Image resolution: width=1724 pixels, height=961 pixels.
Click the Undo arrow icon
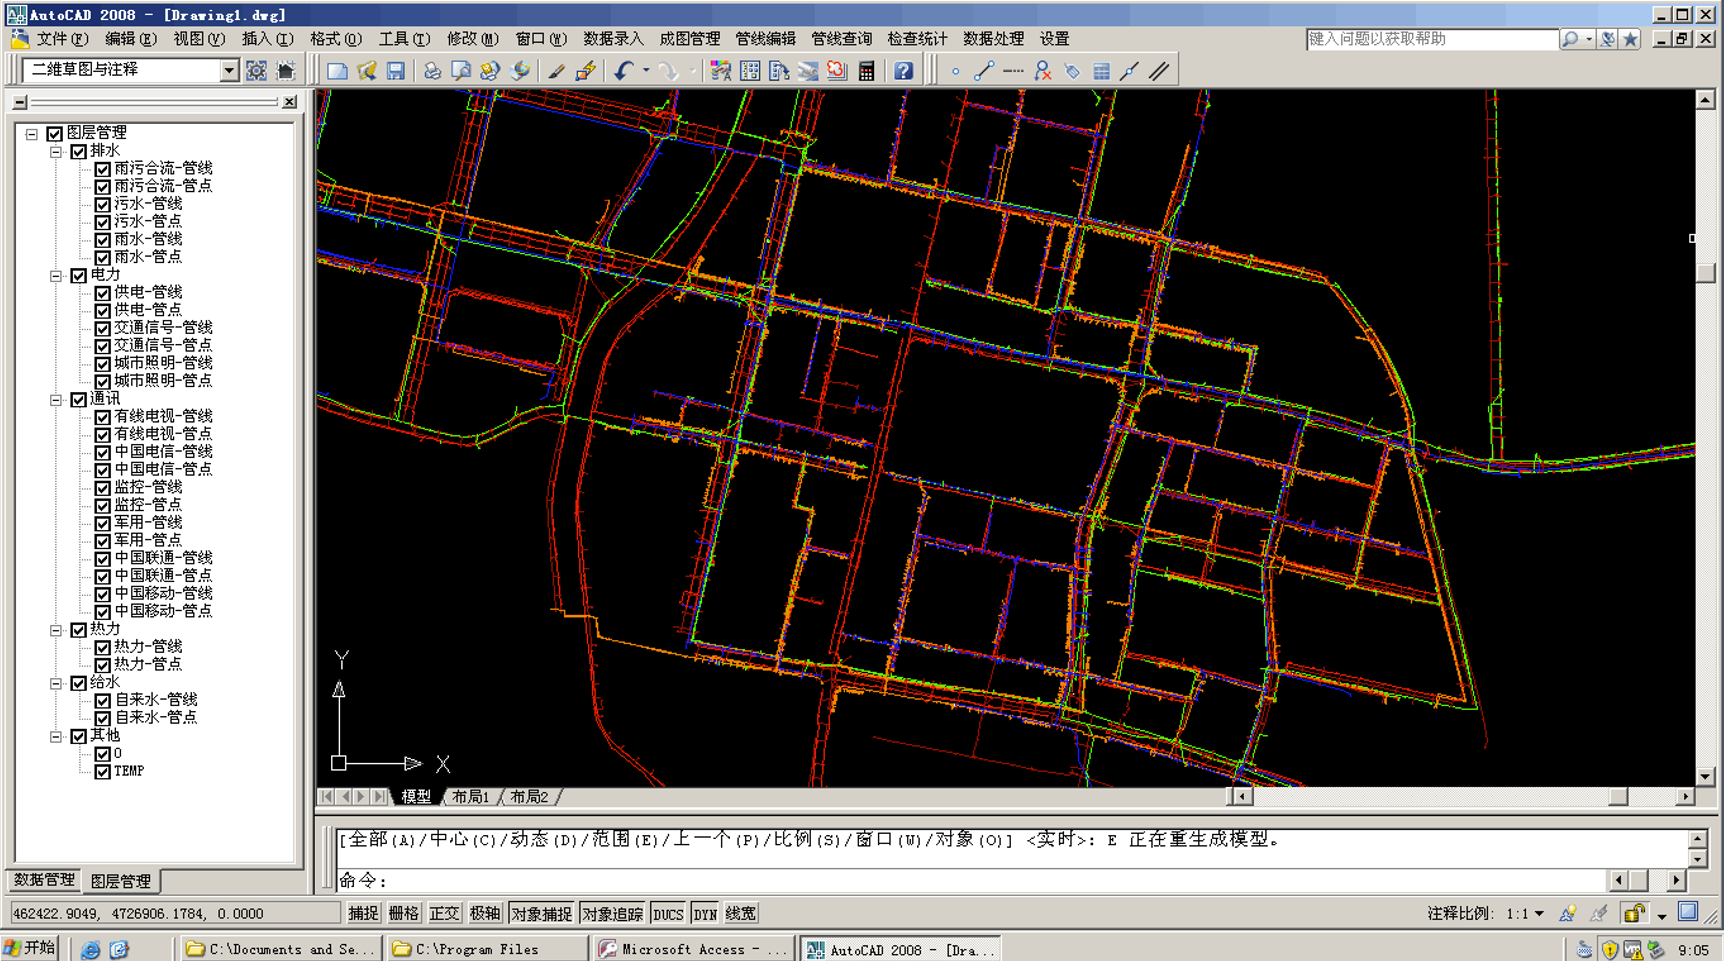pyautogui.click(x=623, y=71)
